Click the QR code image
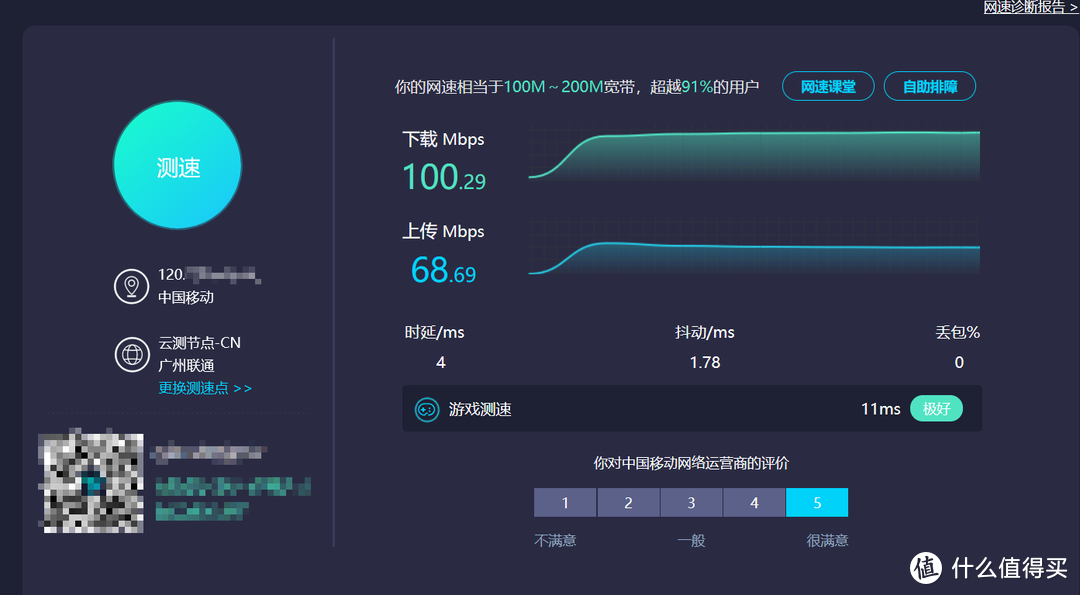Viewport: 1080px width, 595px height. (x=91, y=483)
